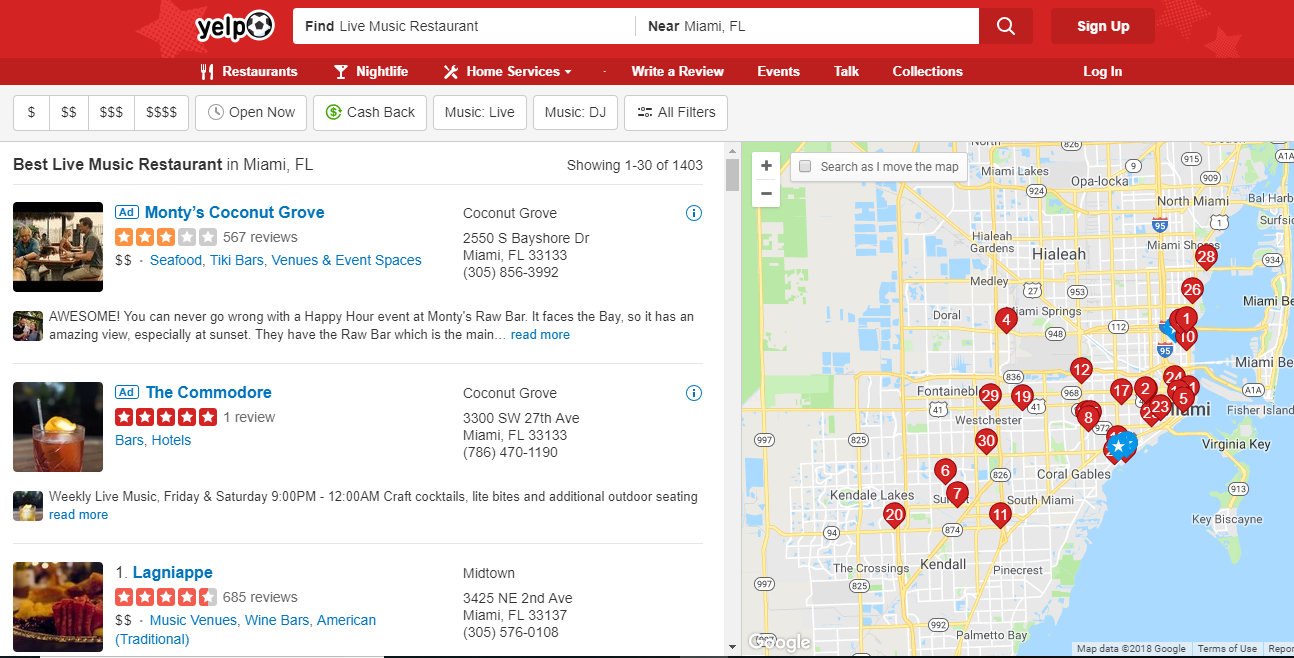Expand the Home Services dropdown
Image resolution: width=1294 pixels, height=658 pixels.
pos(507,71)
